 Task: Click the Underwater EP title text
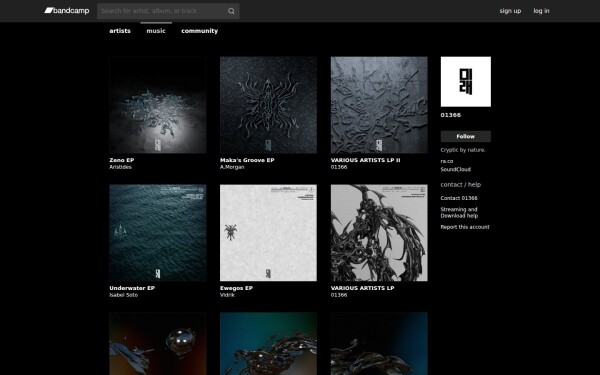tap(132, 288)
